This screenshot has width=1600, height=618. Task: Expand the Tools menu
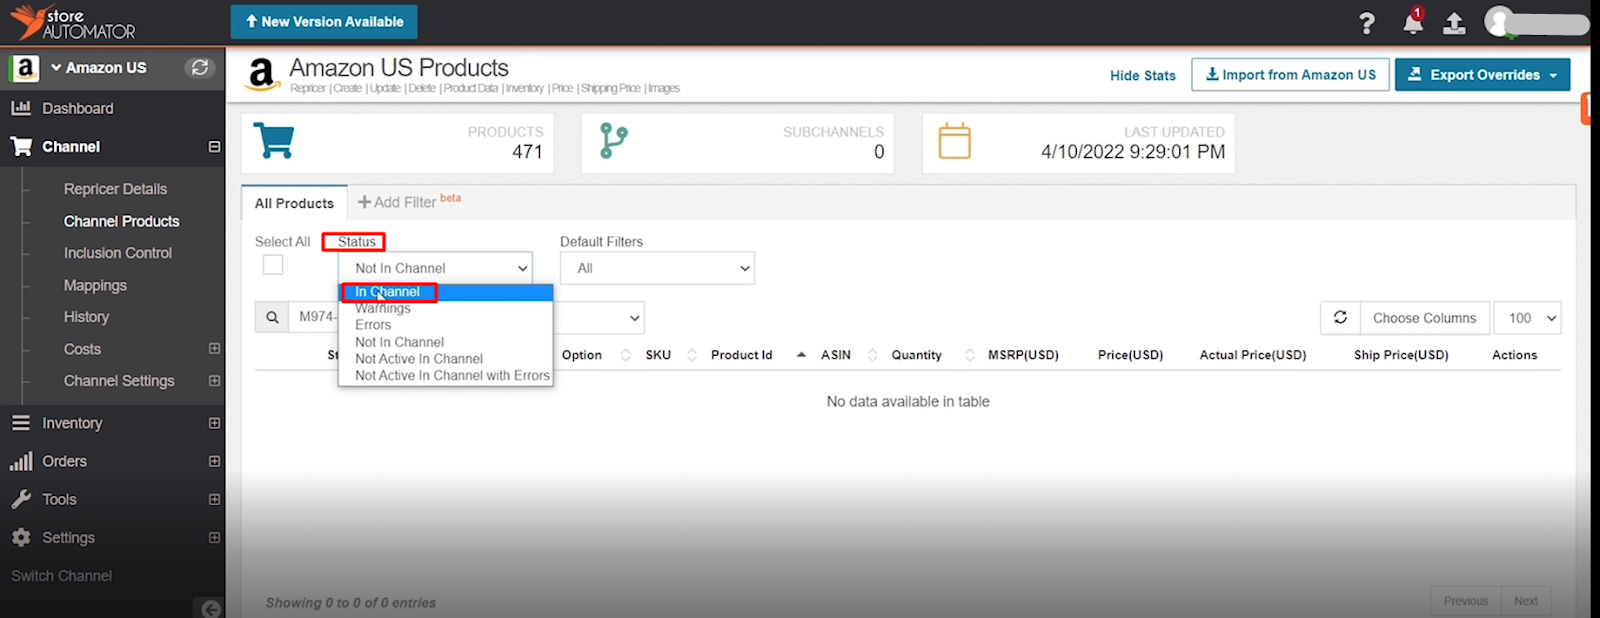(214, 499)
